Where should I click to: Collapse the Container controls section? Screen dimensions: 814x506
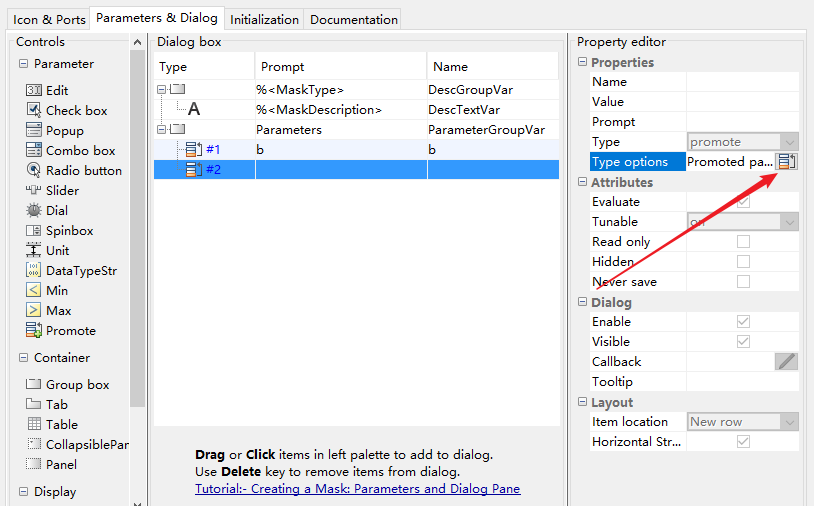coord(23,358)
